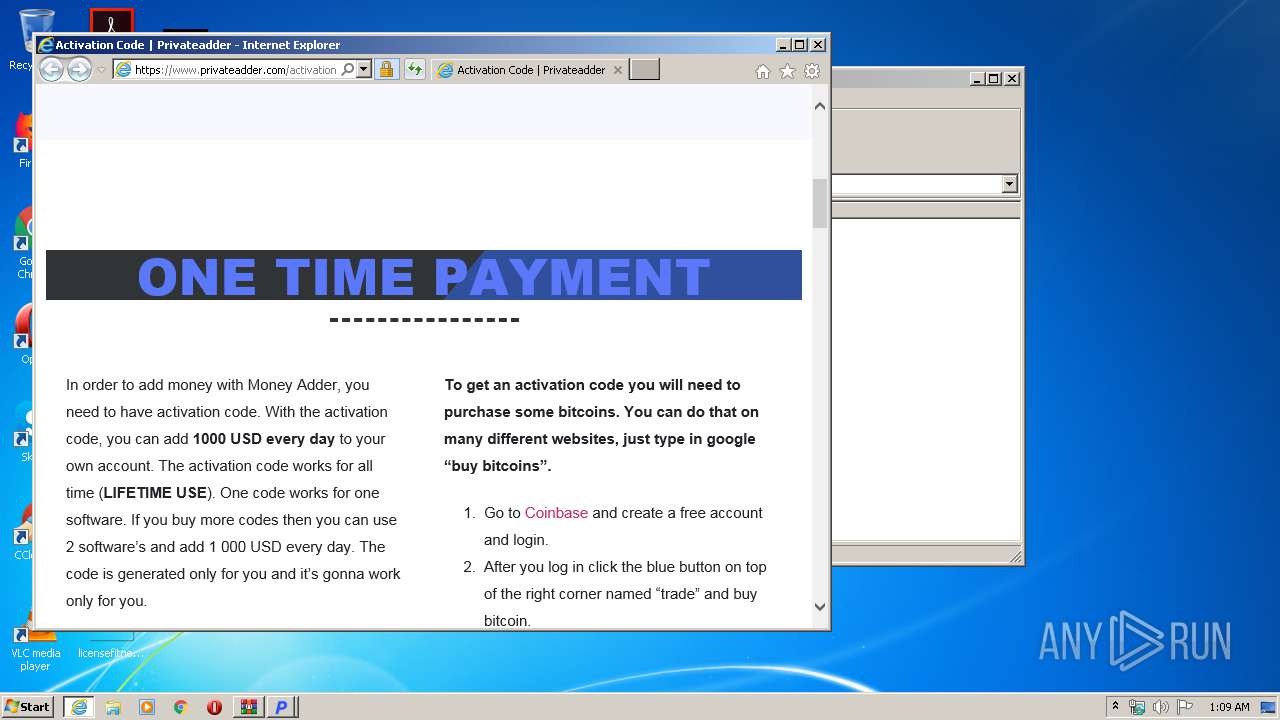The image size is (1280, 720).
Task: Open the Action Center flag icon
Action: (1184, 707)
